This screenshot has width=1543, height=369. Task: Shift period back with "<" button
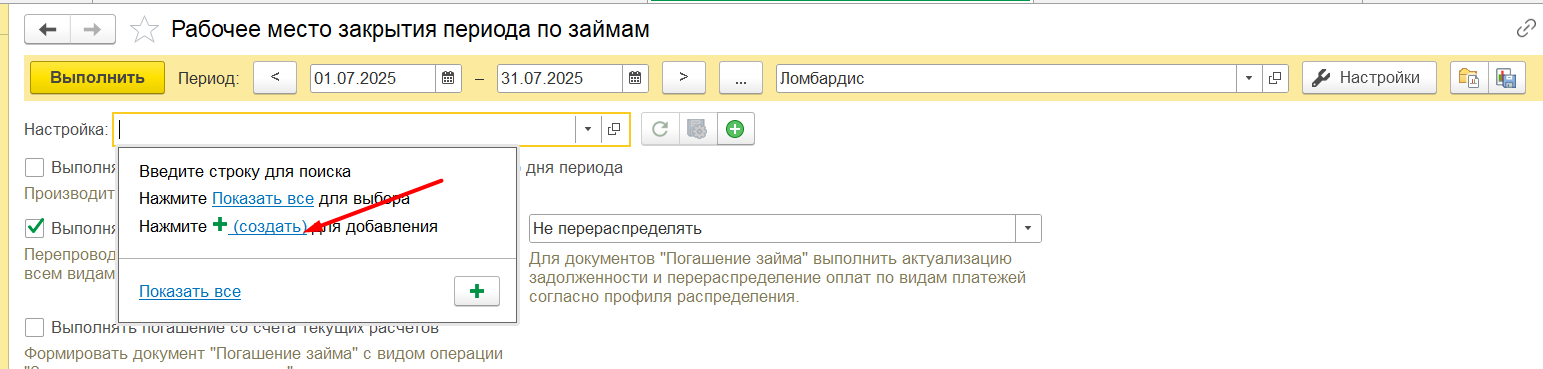[x=275, y=78]
